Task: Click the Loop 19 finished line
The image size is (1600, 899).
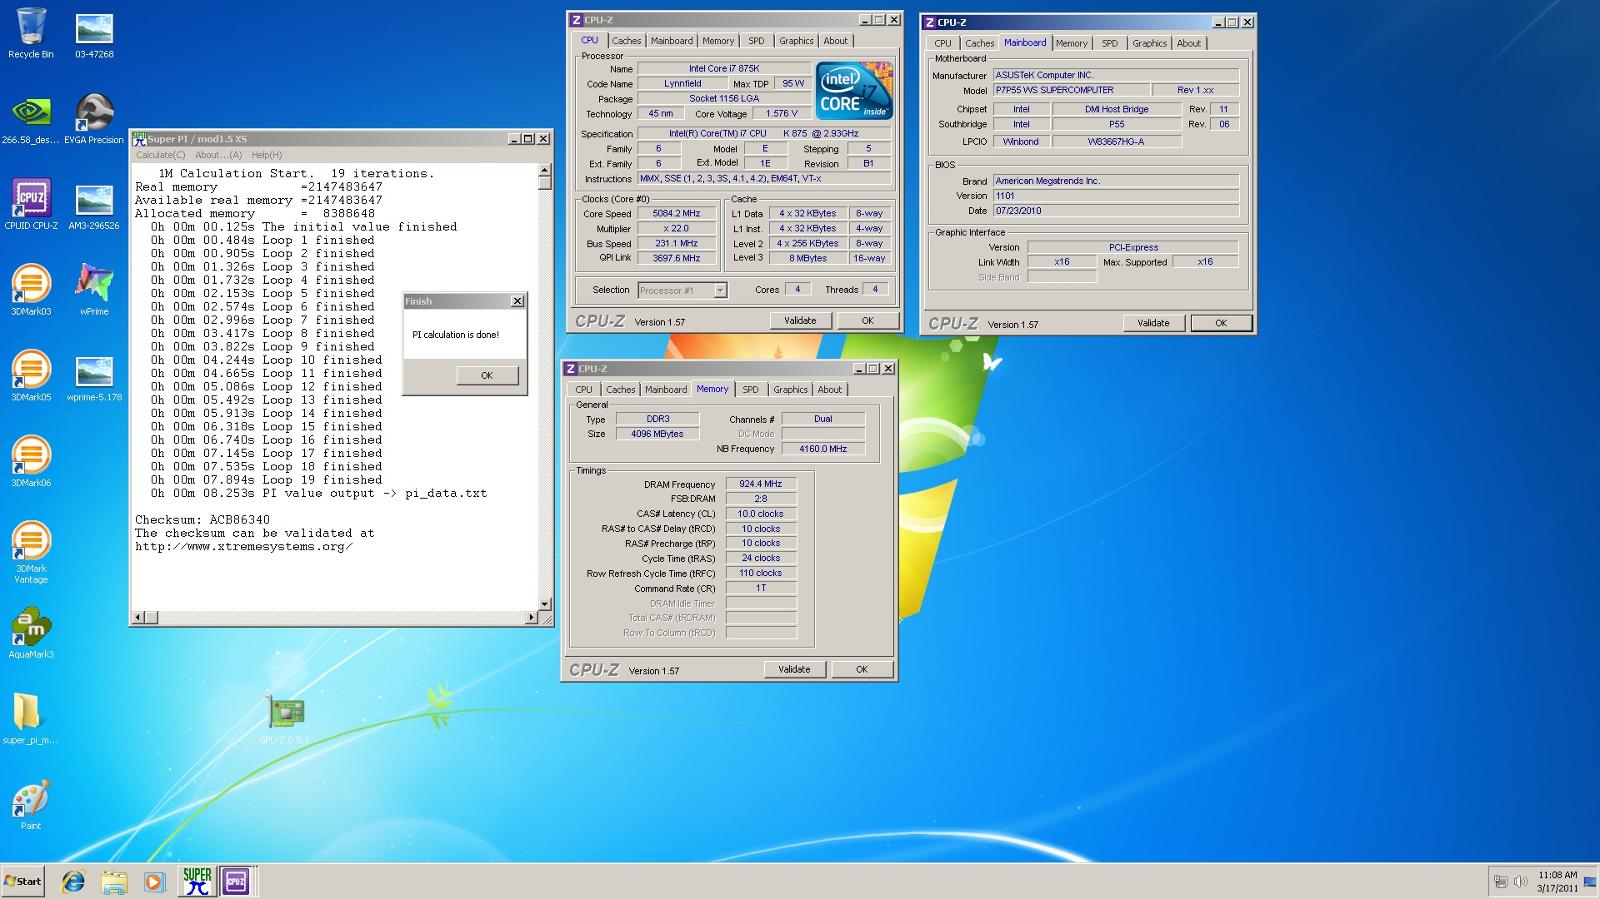Action: coord(267,480)
